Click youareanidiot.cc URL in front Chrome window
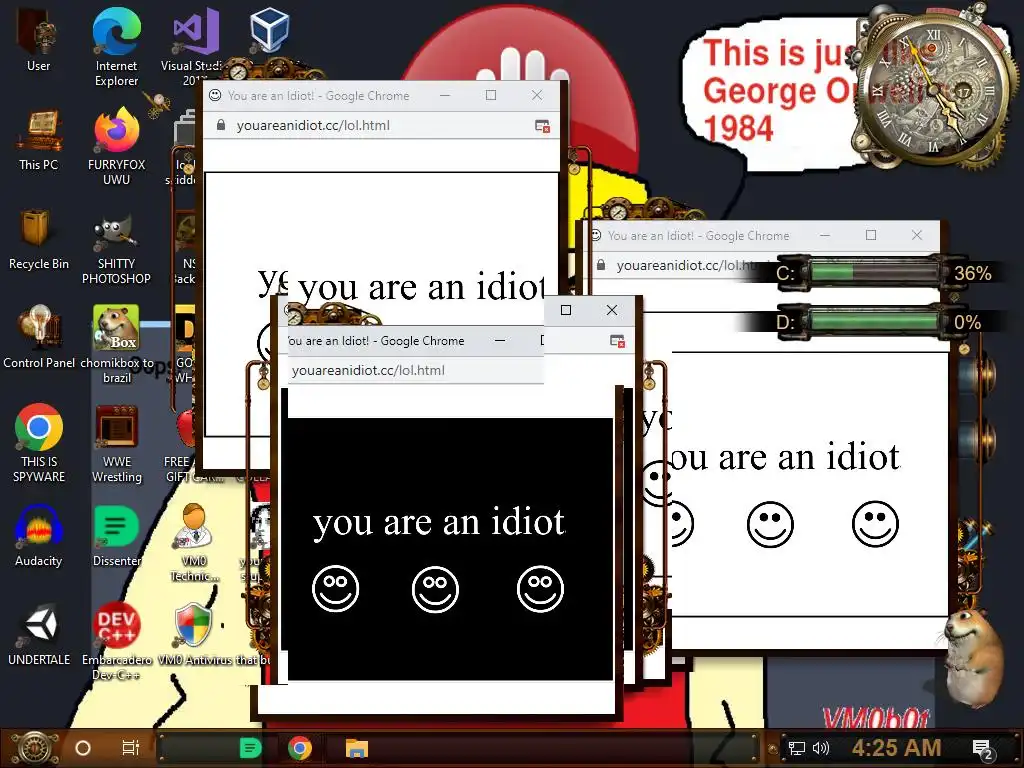 coord(368,370)
